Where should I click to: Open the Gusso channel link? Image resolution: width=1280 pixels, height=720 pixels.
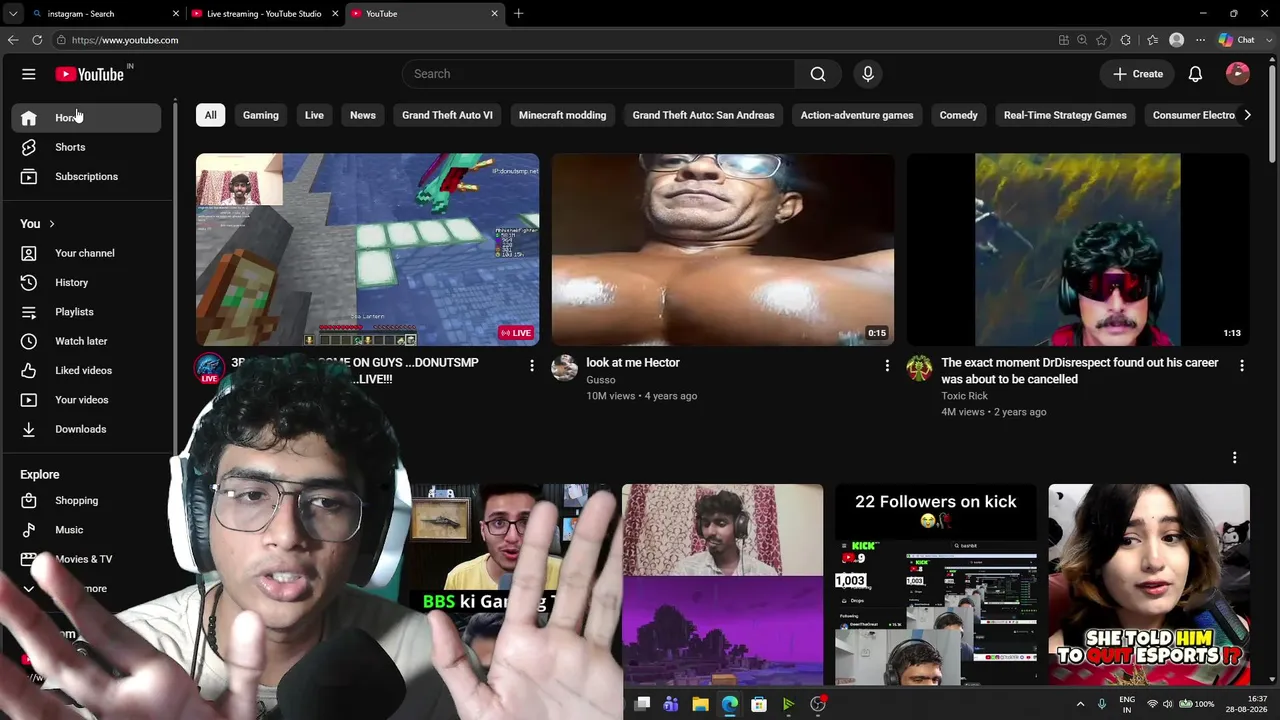(601, 380)
